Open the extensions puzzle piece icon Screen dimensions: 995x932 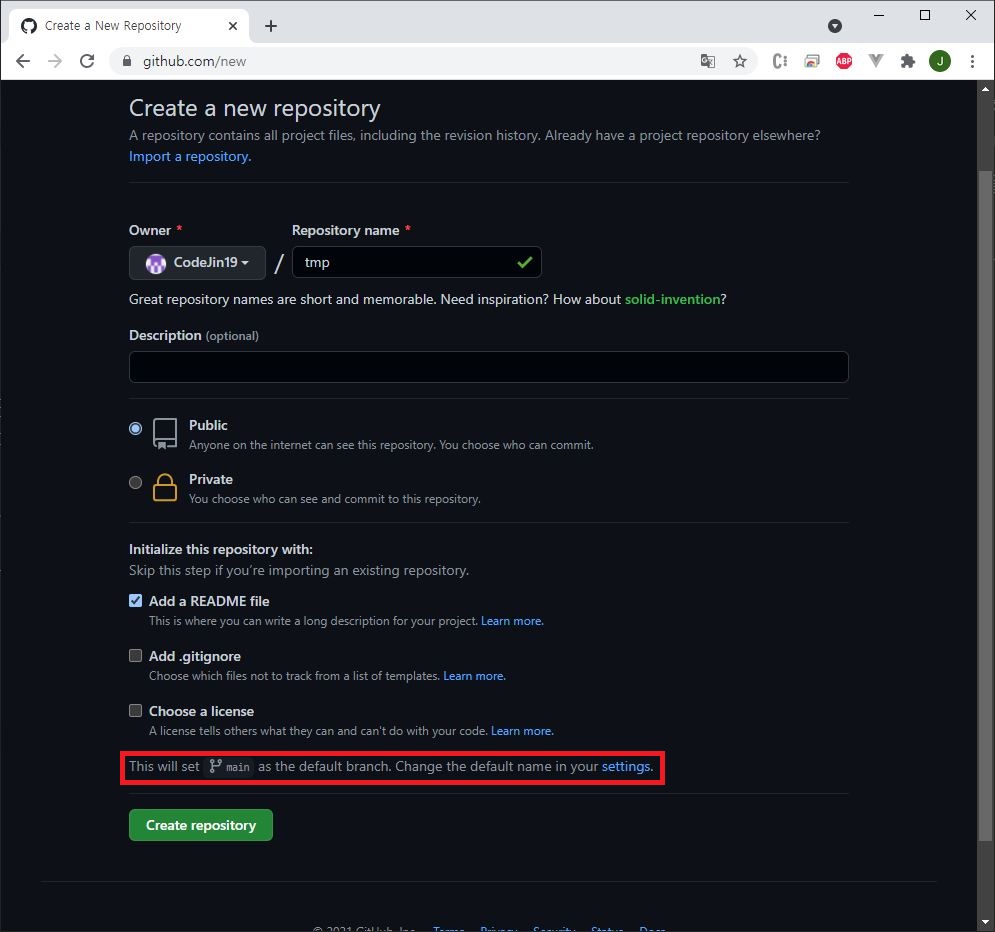(908, 61)
